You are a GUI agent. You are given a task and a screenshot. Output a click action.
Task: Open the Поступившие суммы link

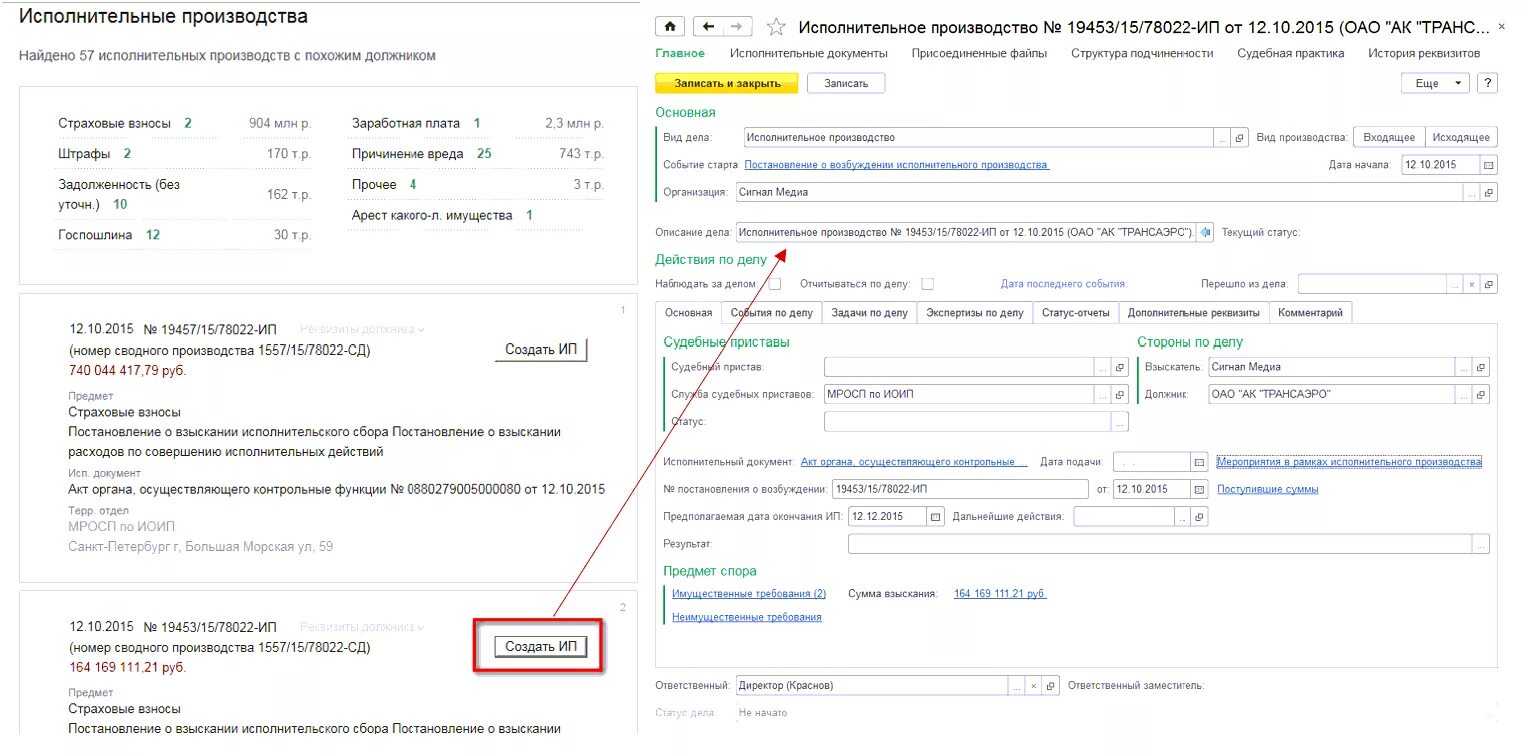(1267, 489)
